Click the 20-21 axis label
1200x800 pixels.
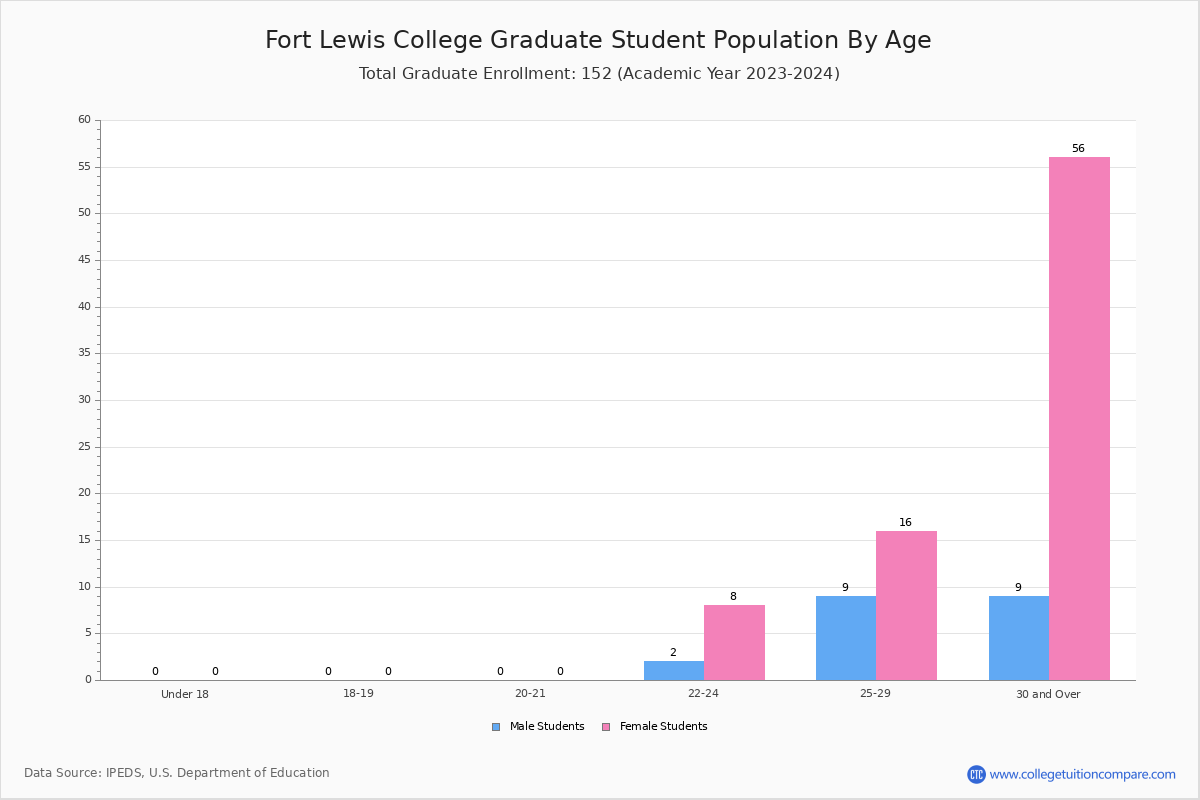[x=530, y=694]
